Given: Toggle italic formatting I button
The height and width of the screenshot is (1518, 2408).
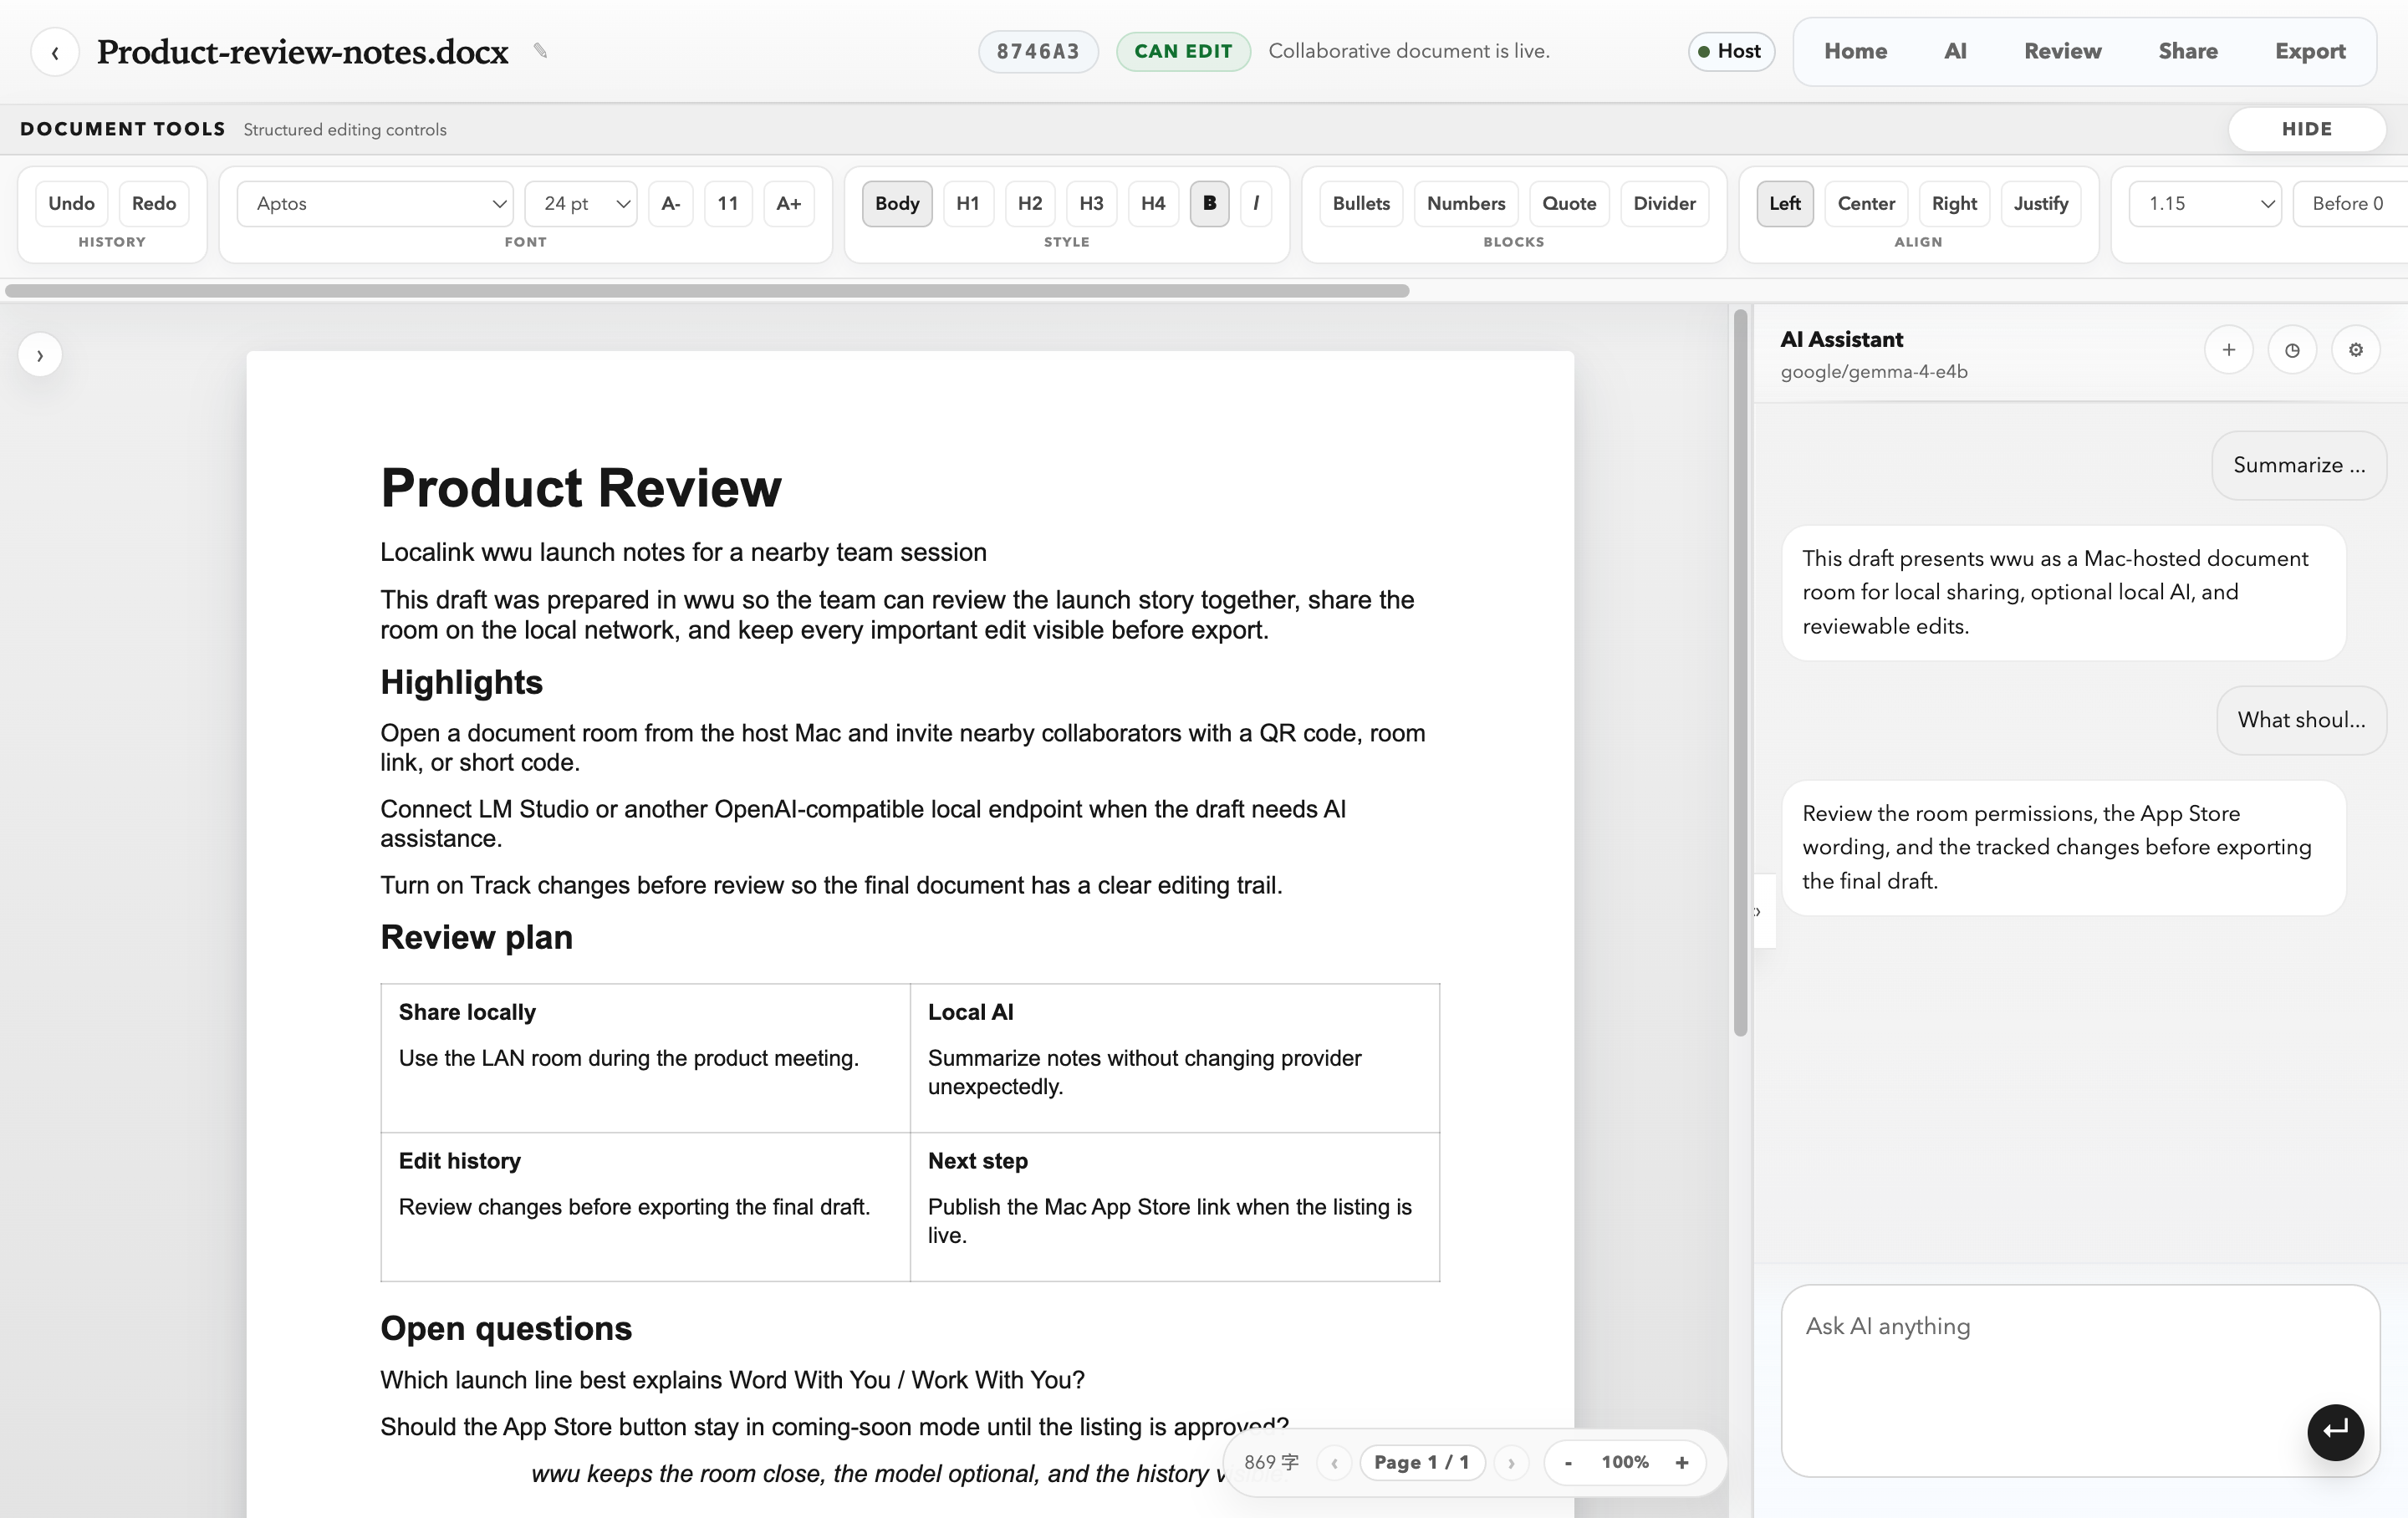Looking at the screenshot, I should click(1256, 204).
